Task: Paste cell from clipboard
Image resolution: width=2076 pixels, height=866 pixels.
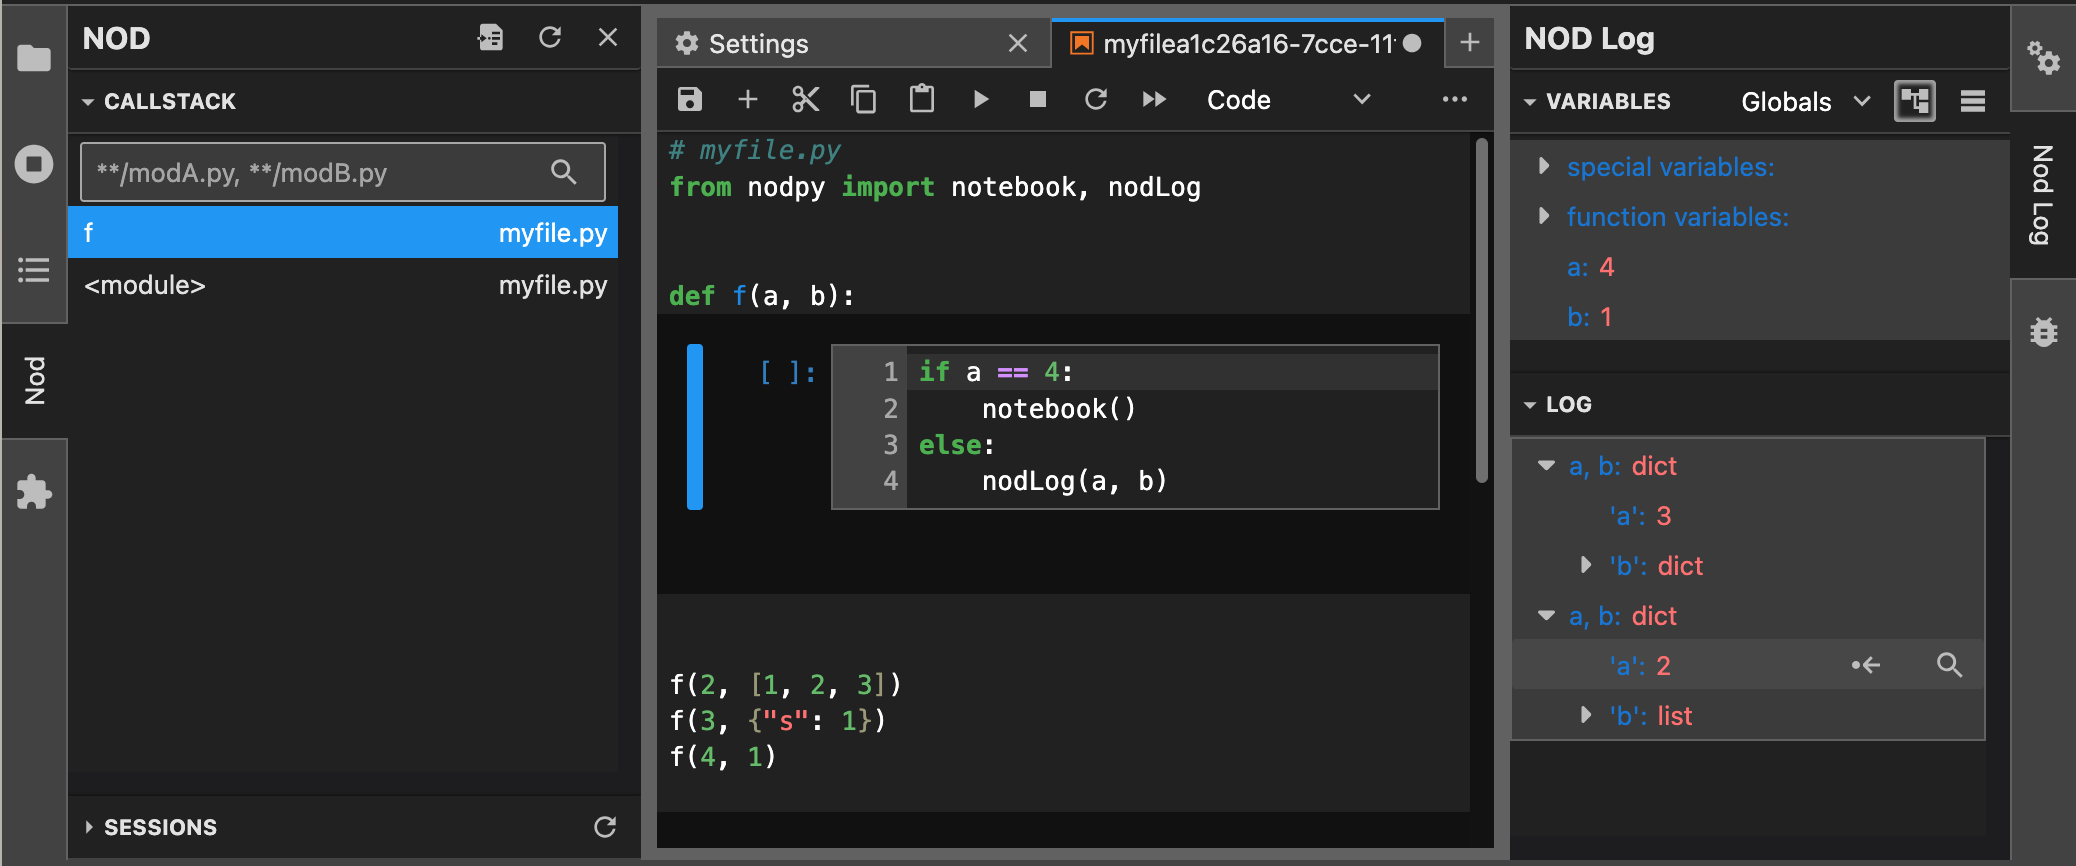Action: [922, 99]
